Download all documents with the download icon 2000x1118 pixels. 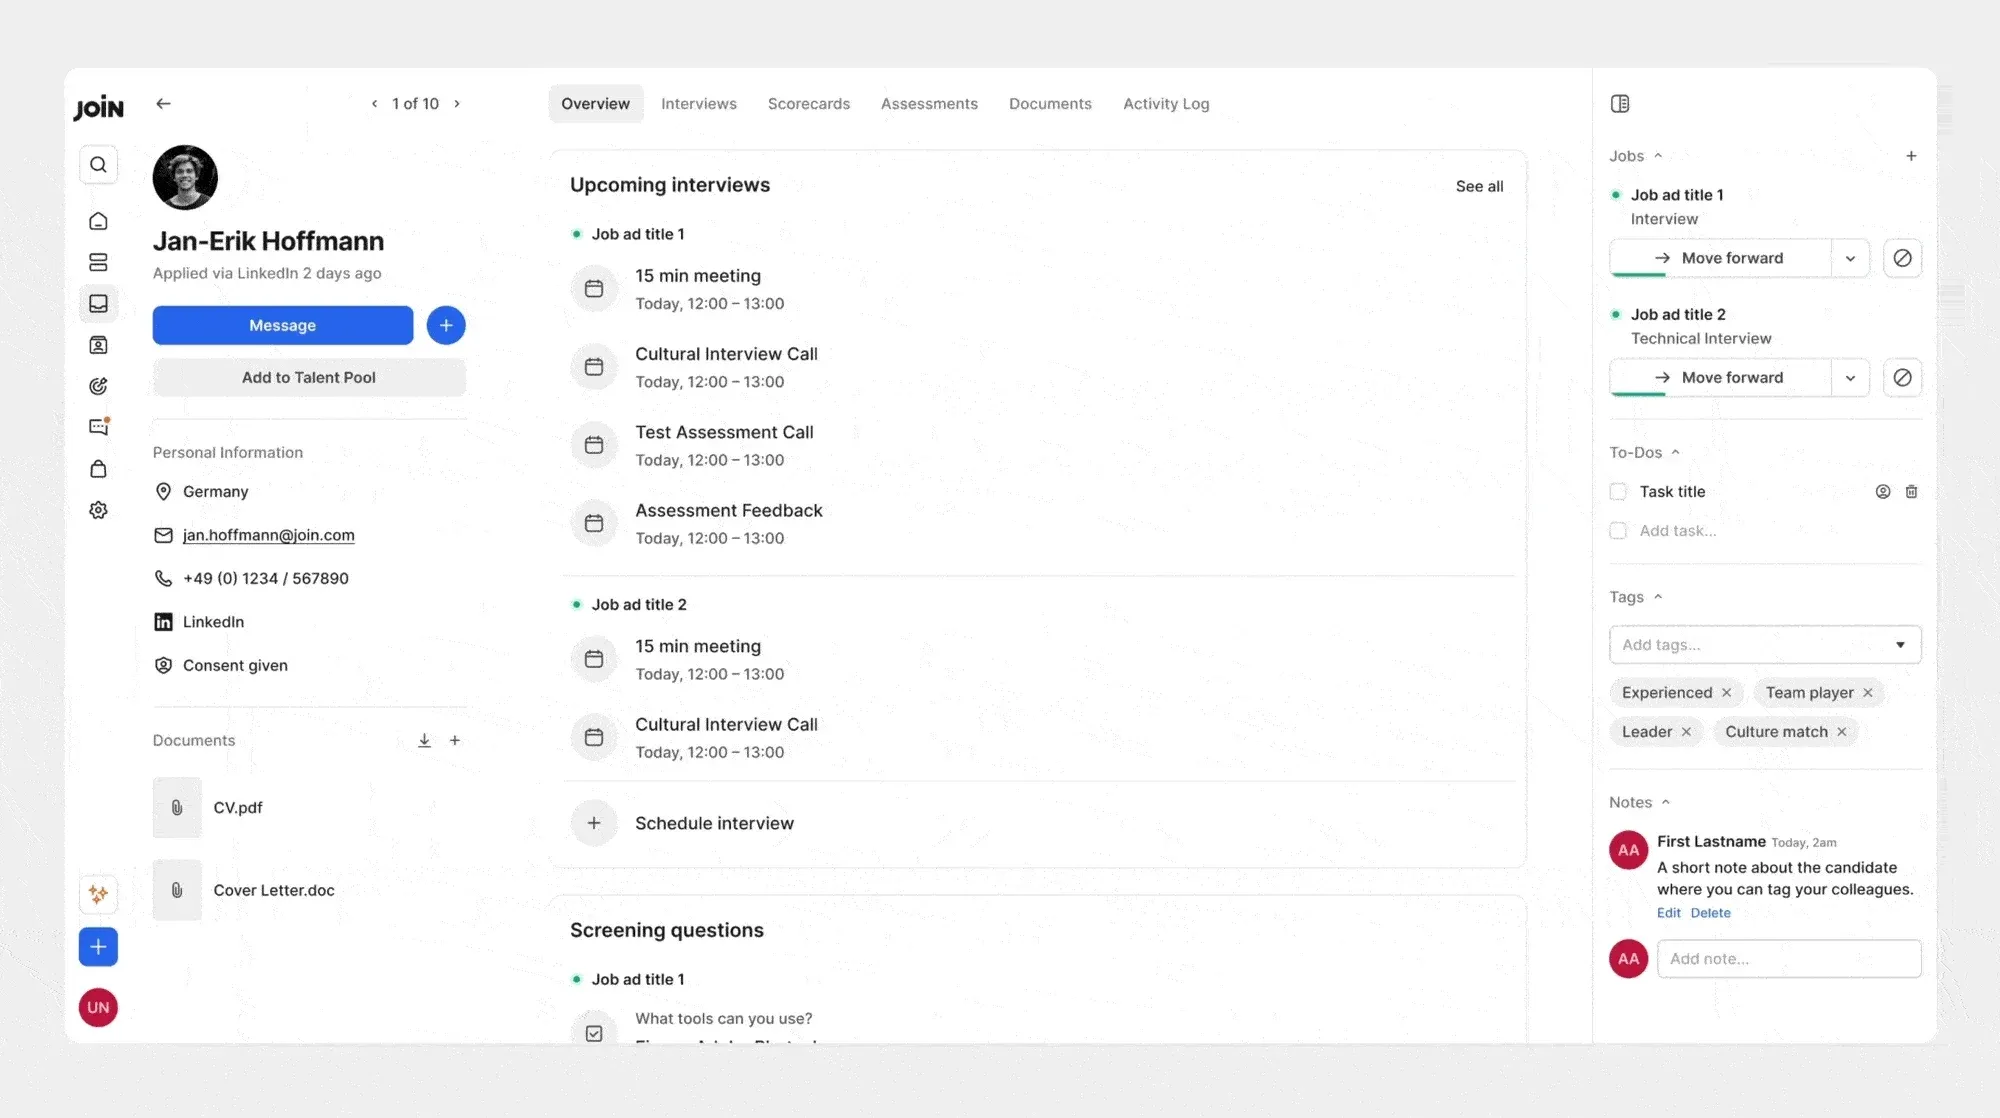click(424, 740)
